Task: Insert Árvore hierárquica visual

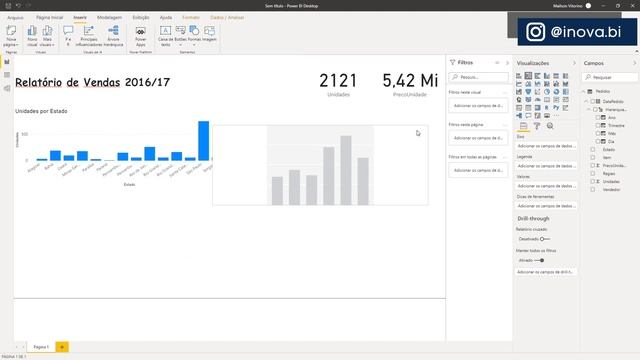Action: pos(113,36)
